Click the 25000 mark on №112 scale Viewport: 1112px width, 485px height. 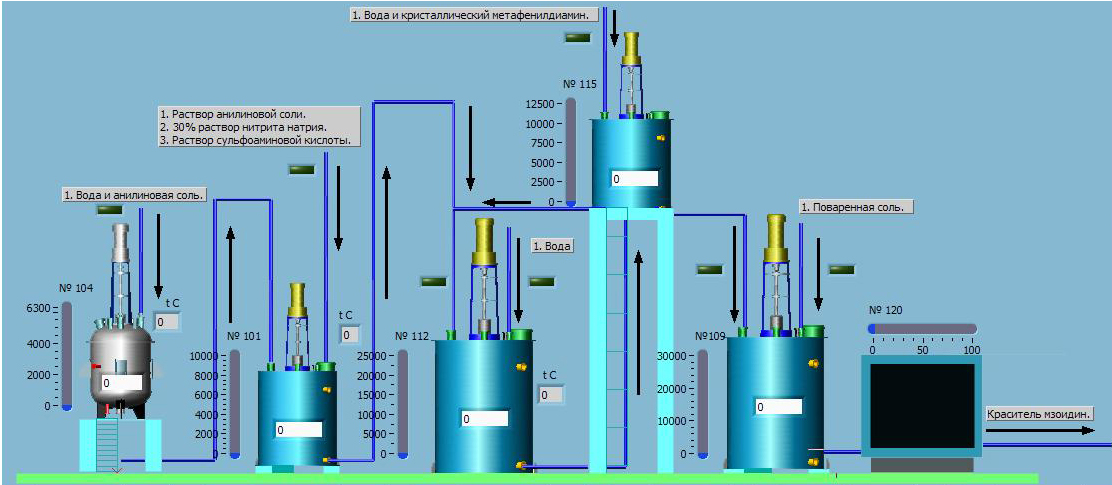pos(371,355)
